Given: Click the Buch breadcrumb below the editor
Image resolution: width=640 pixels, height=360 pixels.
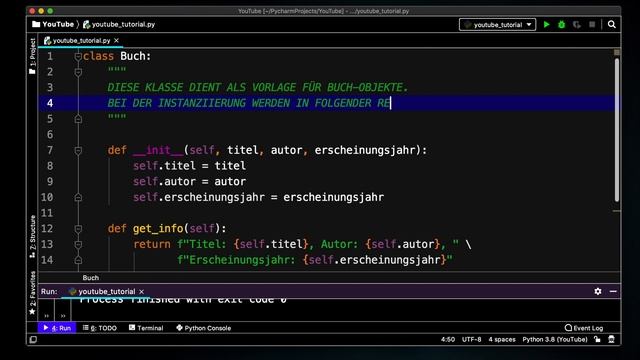Looking at the screenshot, I should [x=91, y=278].
